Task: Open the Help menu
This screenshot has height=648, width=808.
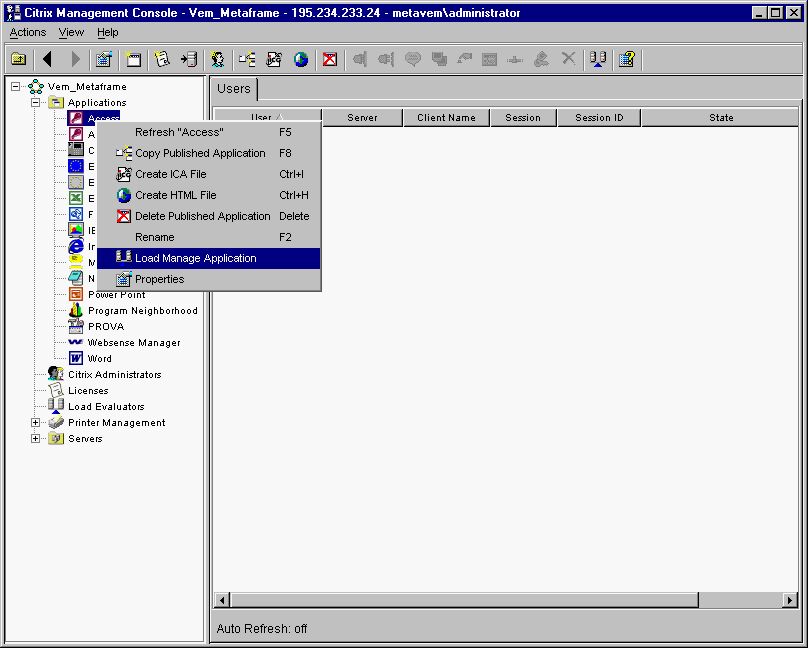Action: pyautogui.click(x=108, y=32)
